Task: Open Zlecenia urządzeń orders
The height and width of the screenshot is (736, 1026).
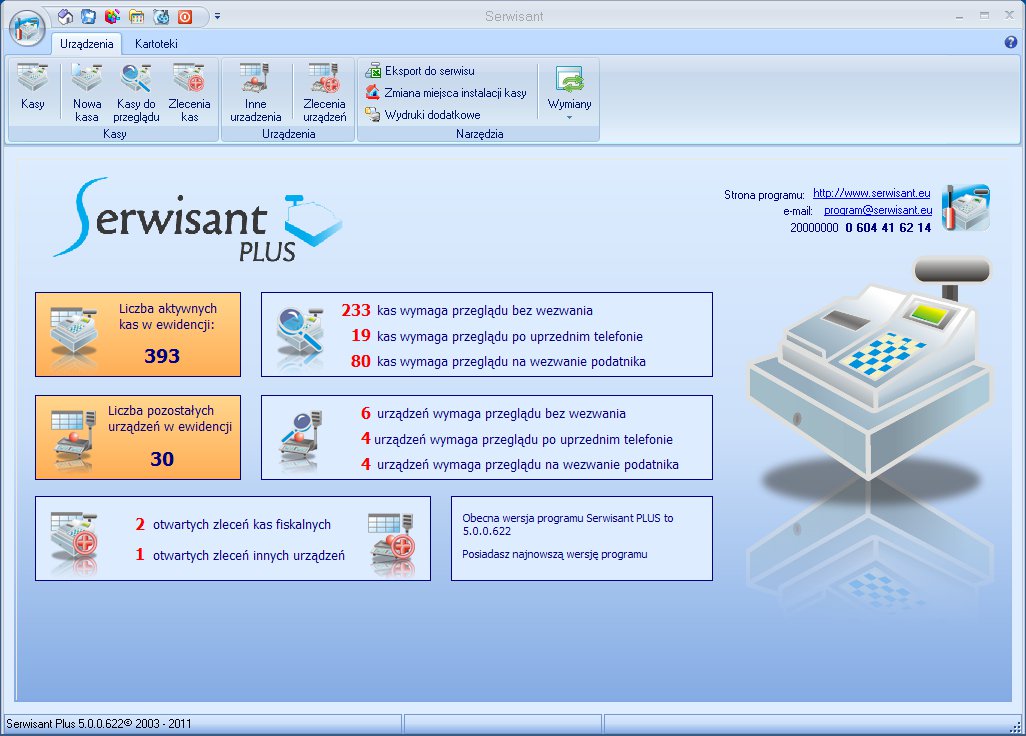Action: tap(325, 93)
